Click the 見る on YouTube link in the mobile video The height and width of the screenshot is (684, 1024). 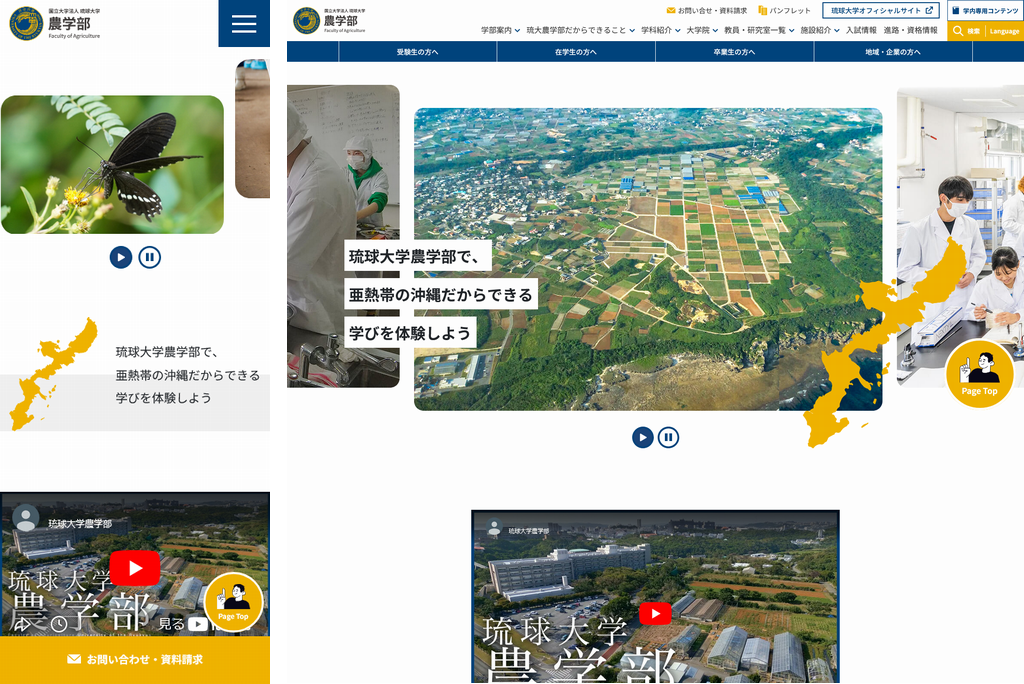tap(183, 625)
